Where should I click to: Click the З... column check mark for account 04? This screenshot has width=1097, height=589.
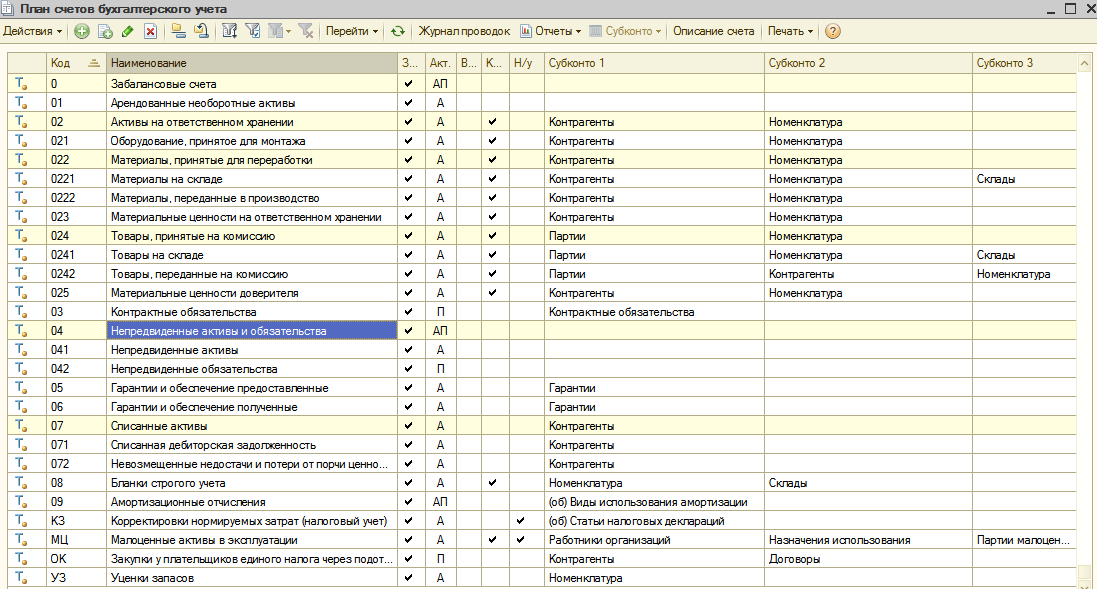(409, 330)
